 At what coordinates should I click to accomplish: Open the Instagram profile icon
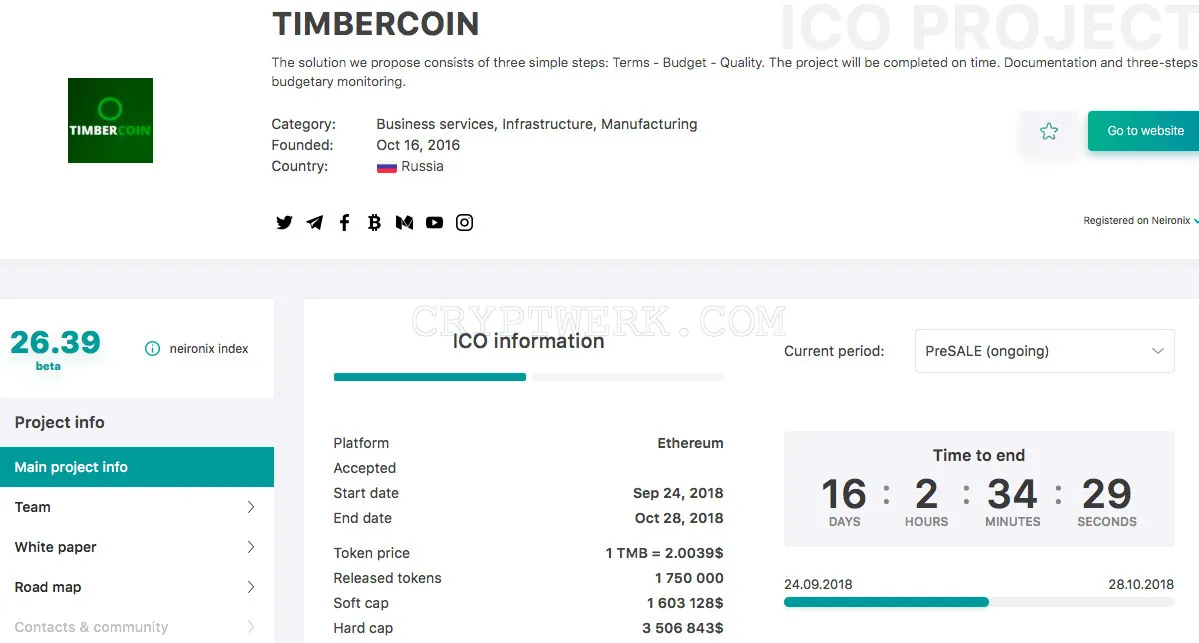[x=464, y=222]
